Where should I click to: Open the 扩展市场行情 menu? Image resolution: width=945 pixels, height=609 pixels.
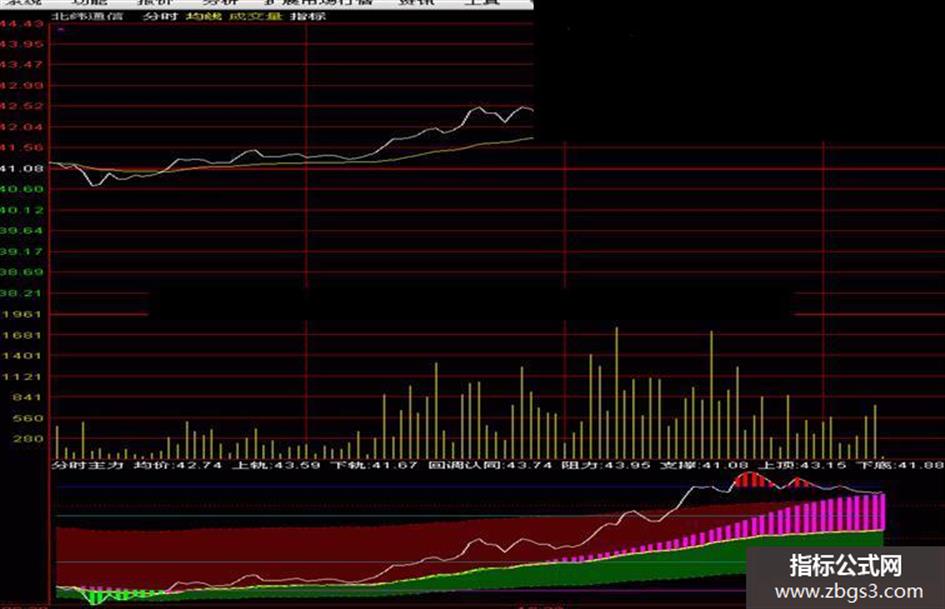(x=320, y=2)
